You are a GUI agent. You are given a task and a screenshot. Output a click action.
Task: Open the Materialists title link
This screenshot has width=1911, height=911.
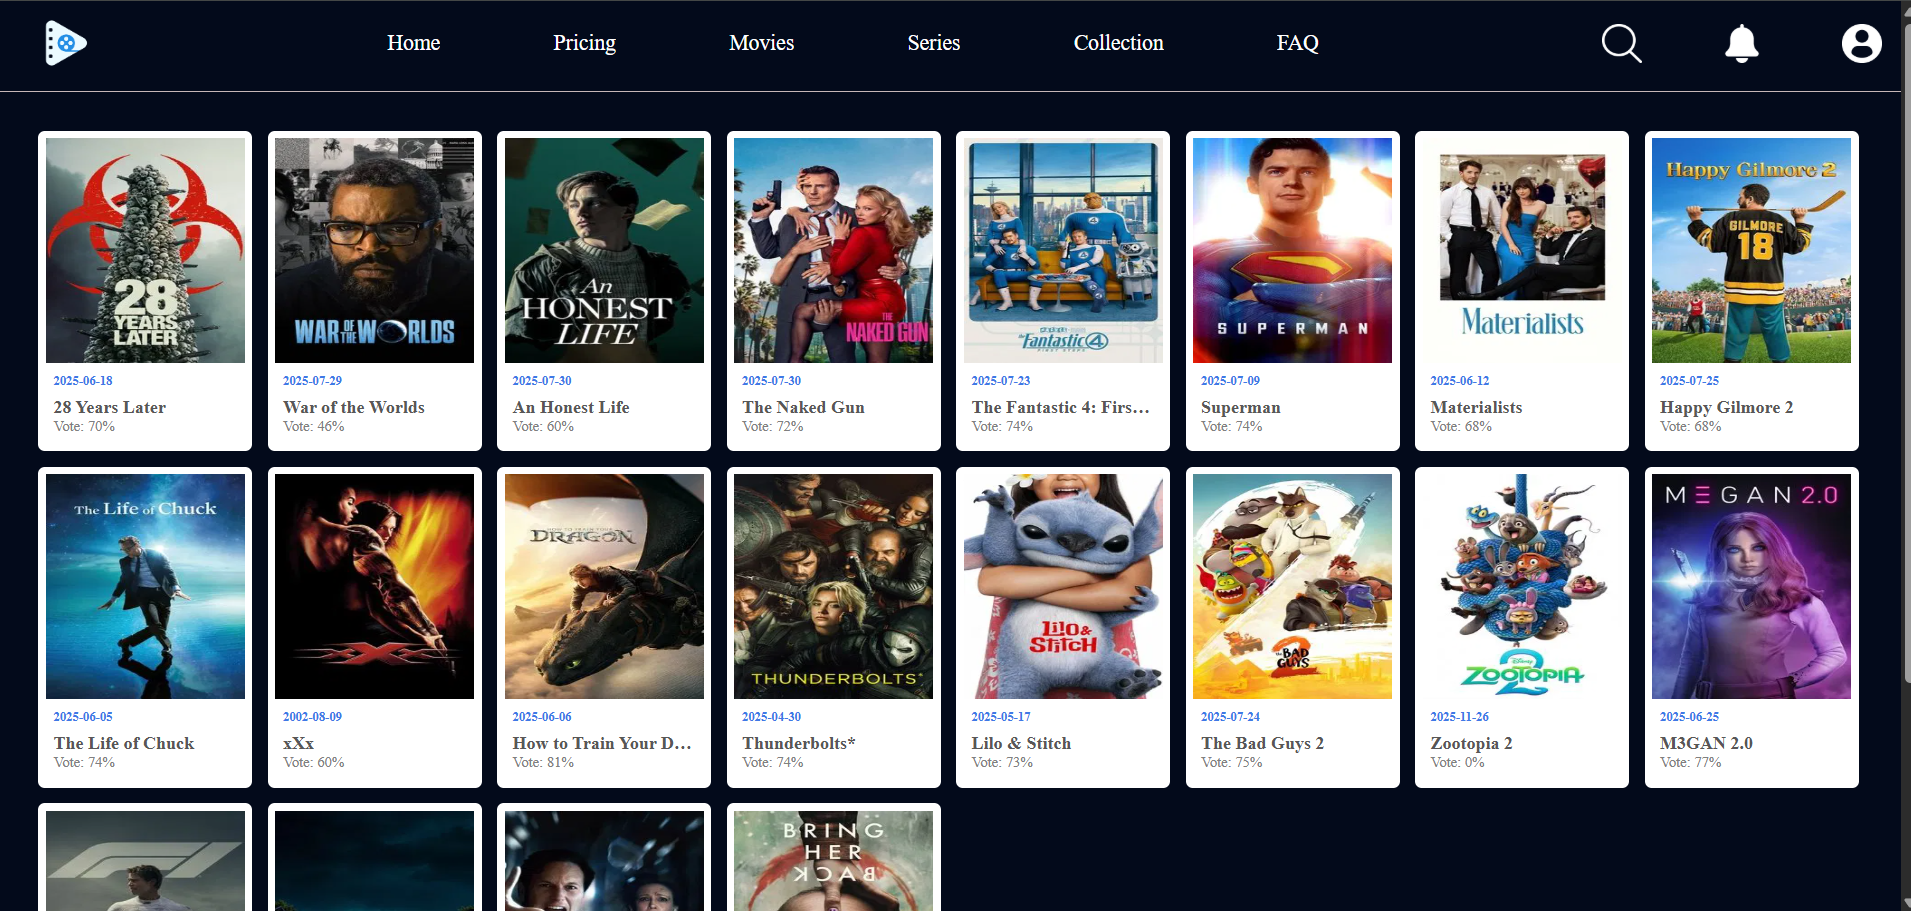click(x=1477, y=407)
